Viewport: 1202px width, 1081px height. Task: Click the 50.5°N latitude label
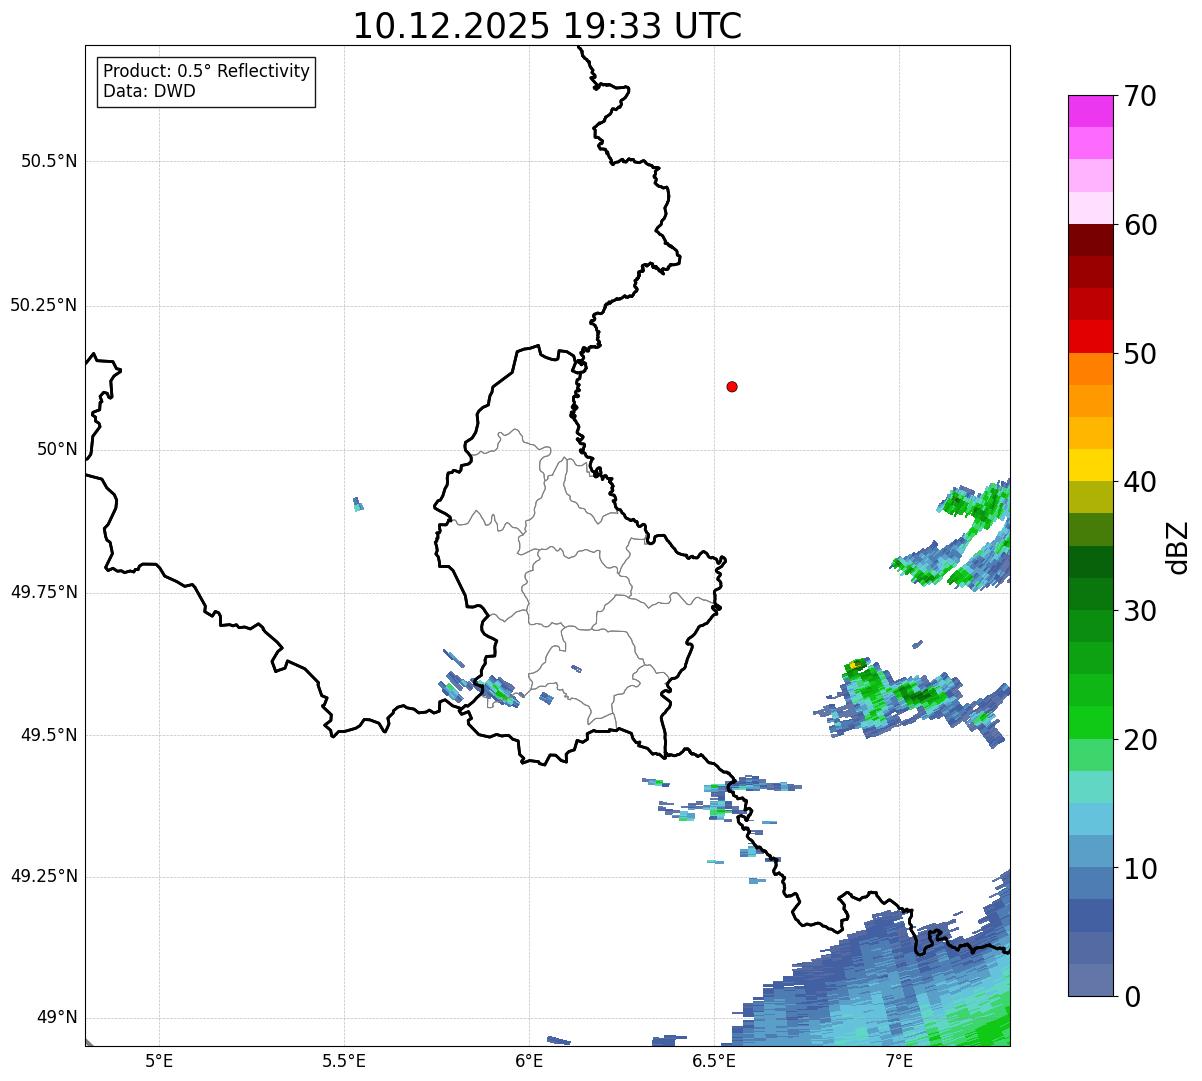click(49, 161)
